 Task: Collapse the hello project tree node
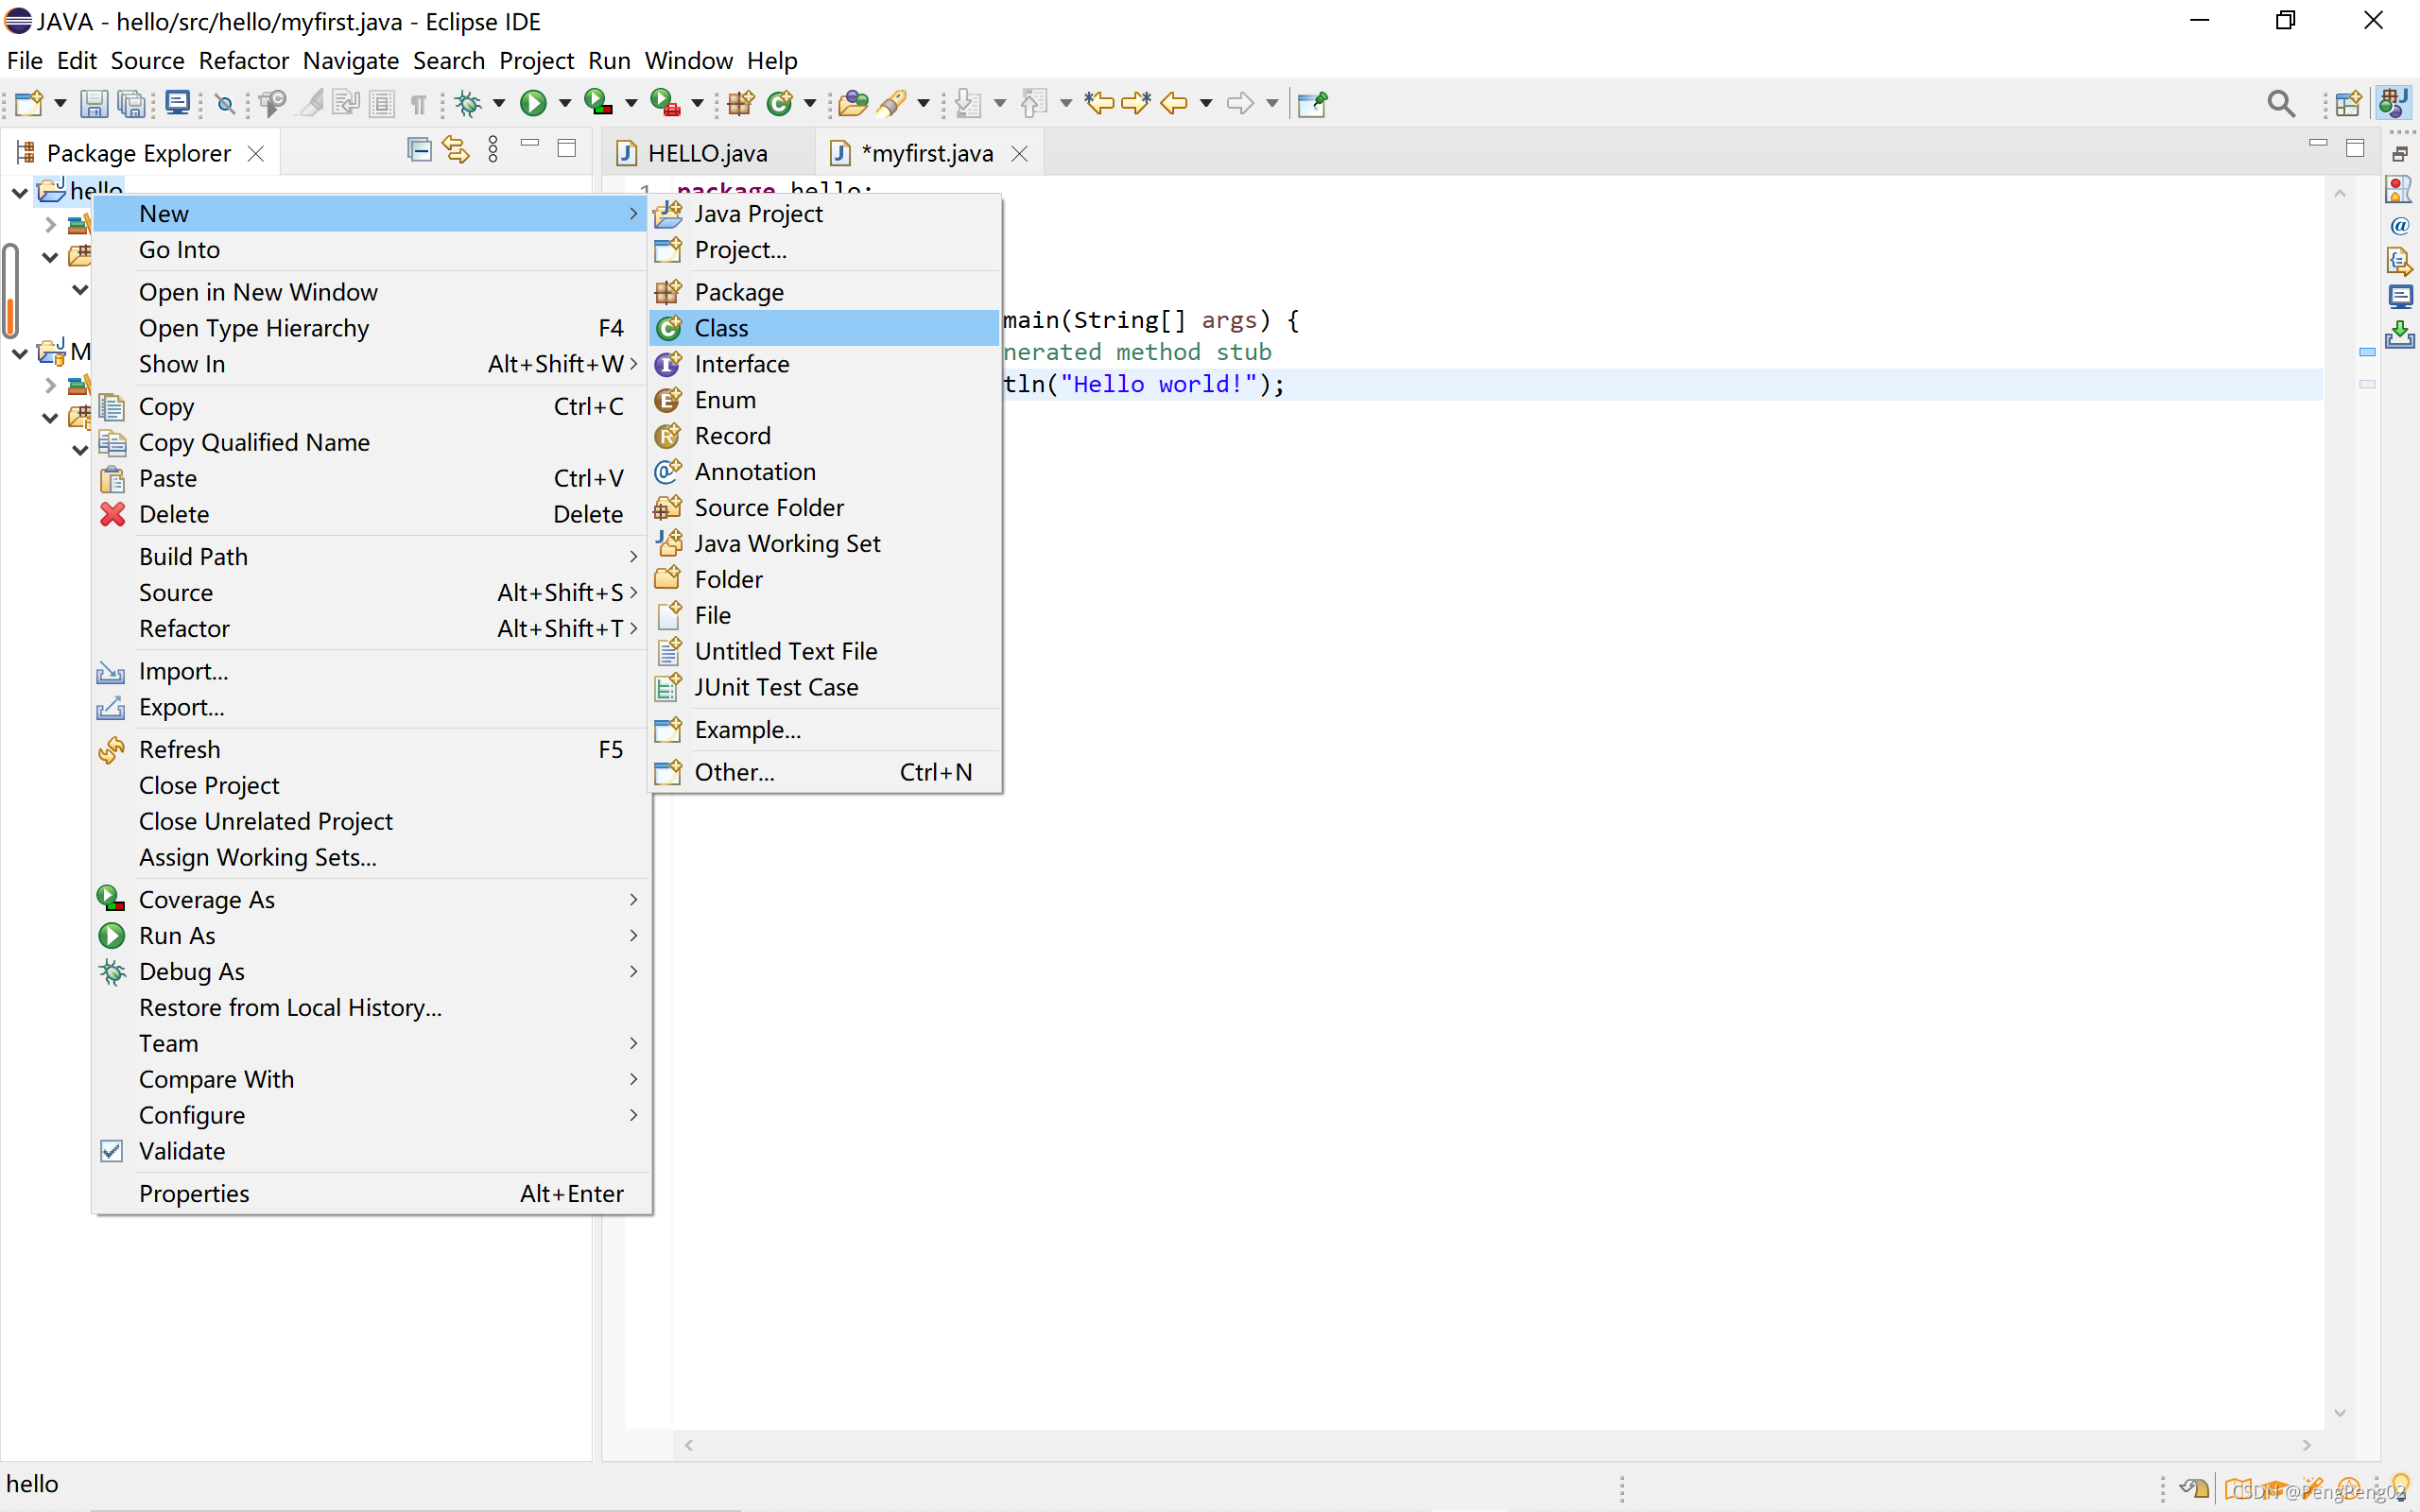[x=19, y=191]
